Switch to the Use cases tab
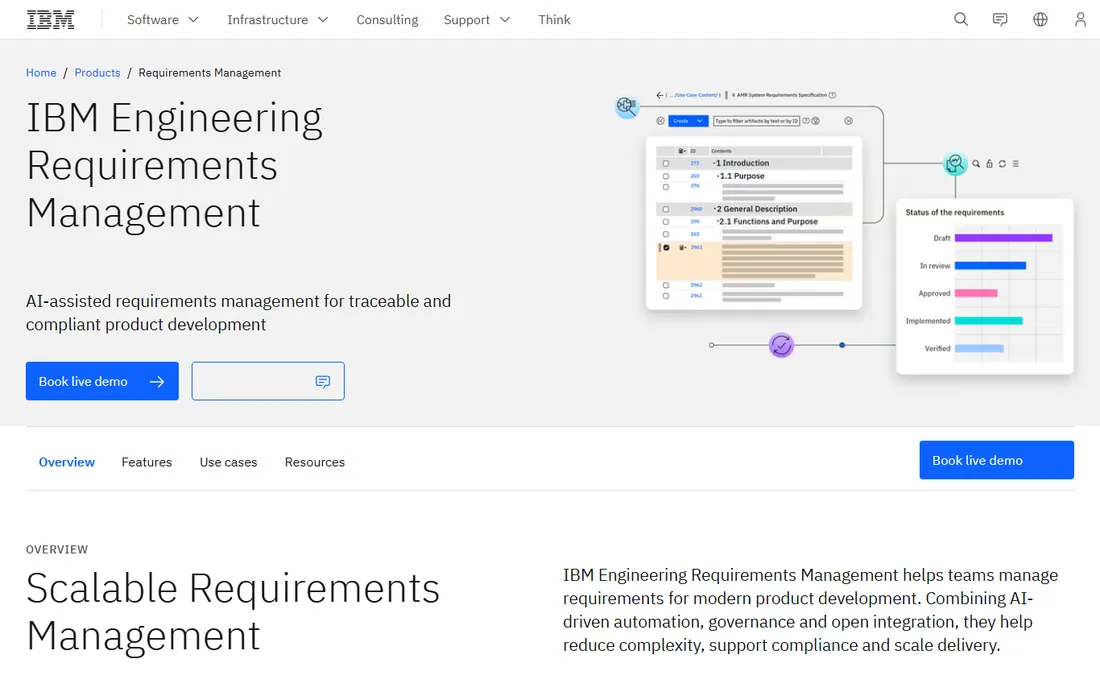 (228, 462)
